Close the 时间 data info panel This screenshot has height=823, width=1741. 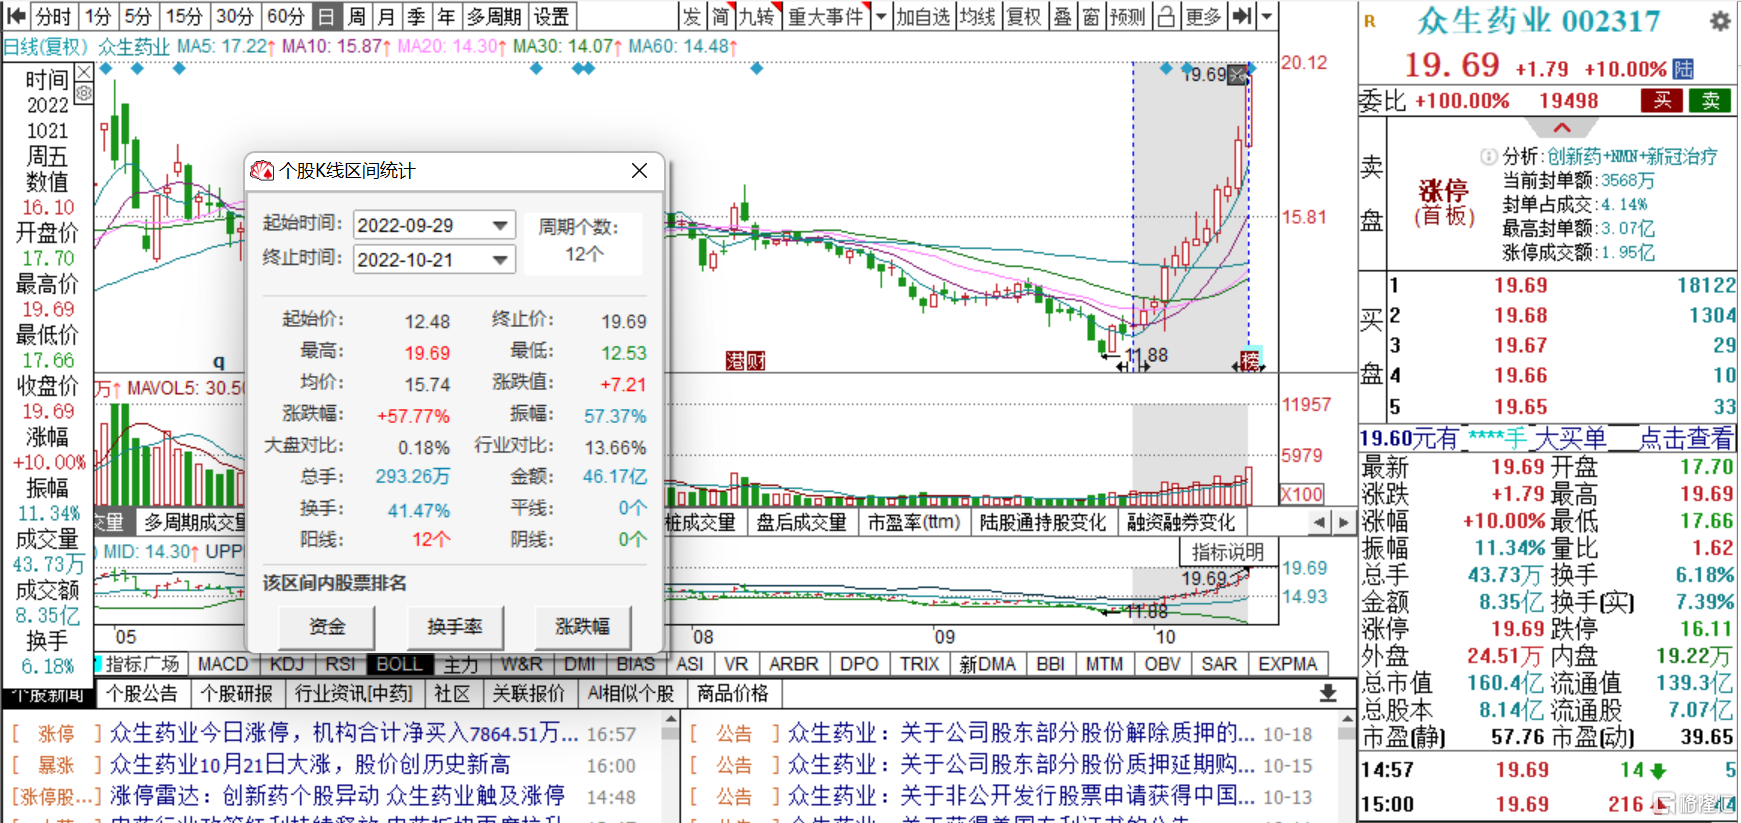tap(84, 72)
